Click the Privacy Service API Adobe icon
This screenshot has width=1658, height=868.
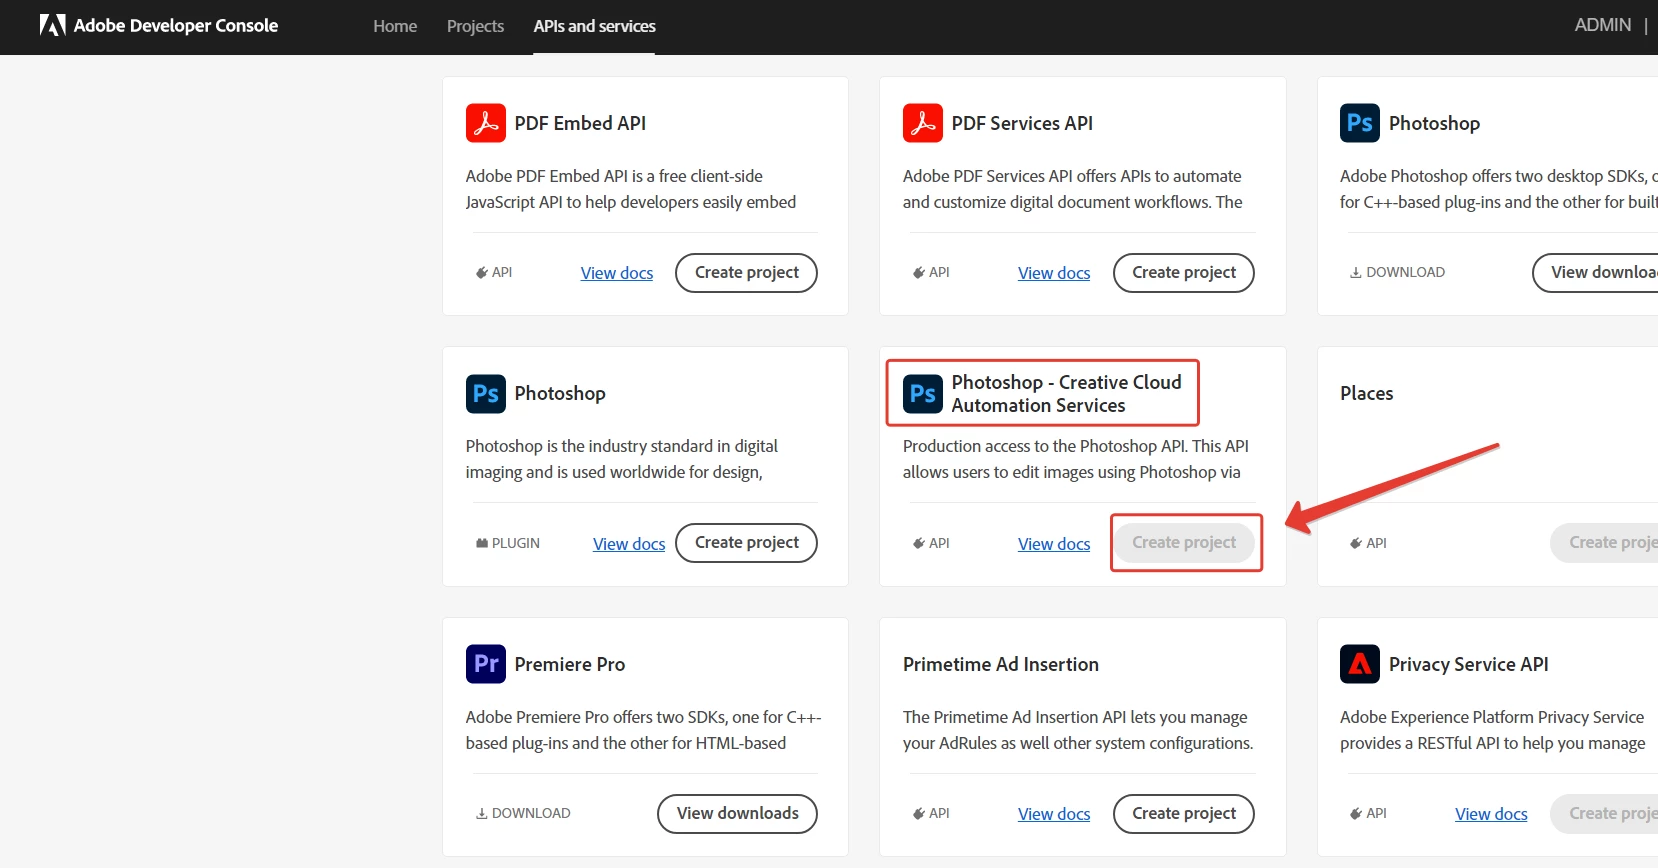[1359, 664]
